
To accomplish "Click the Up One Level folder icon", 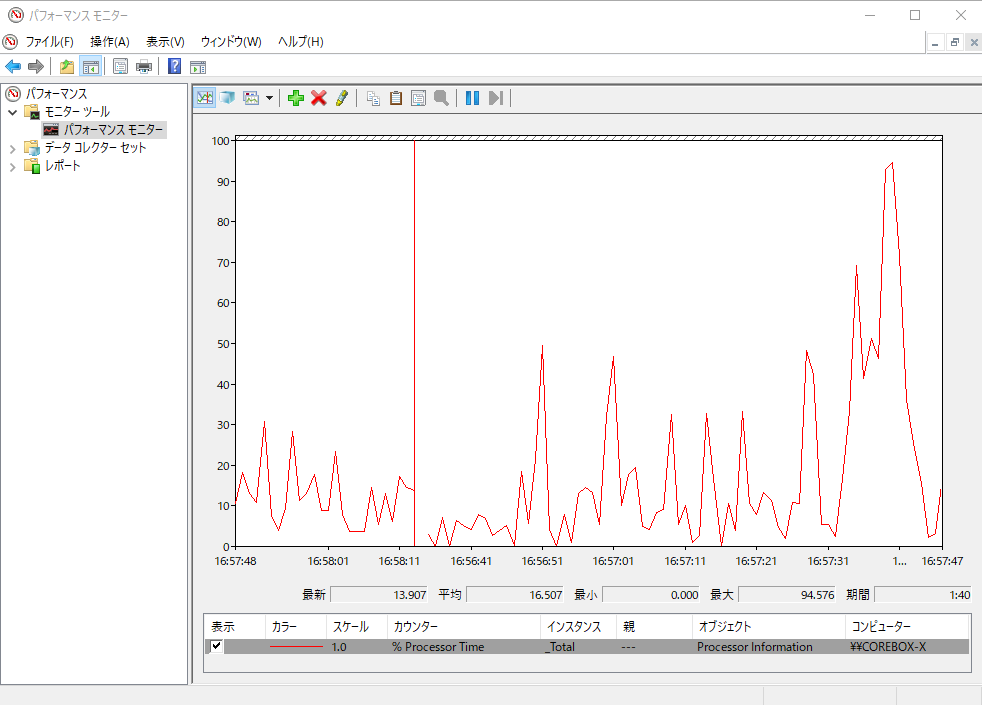I will 67,66.
